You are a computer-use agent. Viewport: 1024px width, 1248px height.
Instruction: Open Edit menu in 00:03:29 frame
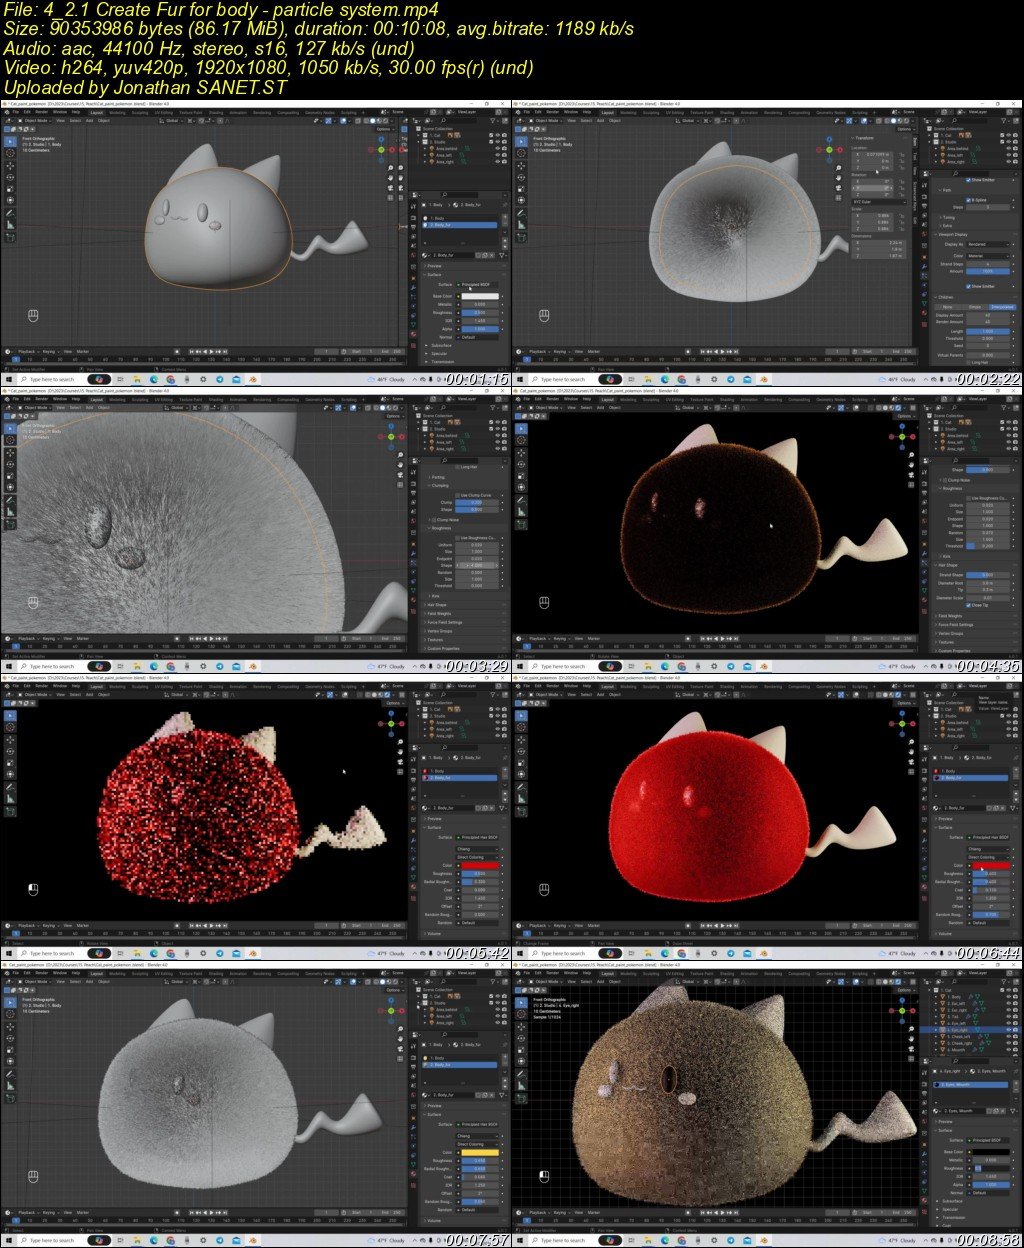pyautogui.click(x=27, y=399)
